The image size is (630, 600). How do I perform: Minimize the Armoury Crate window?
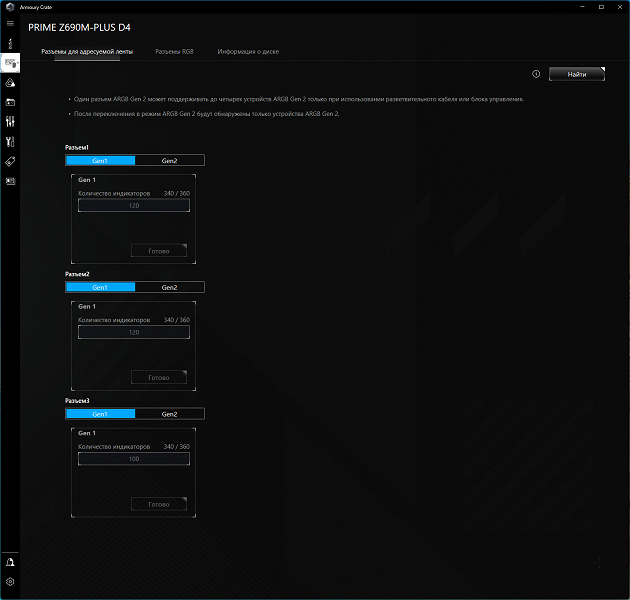(x=582, y=7)
